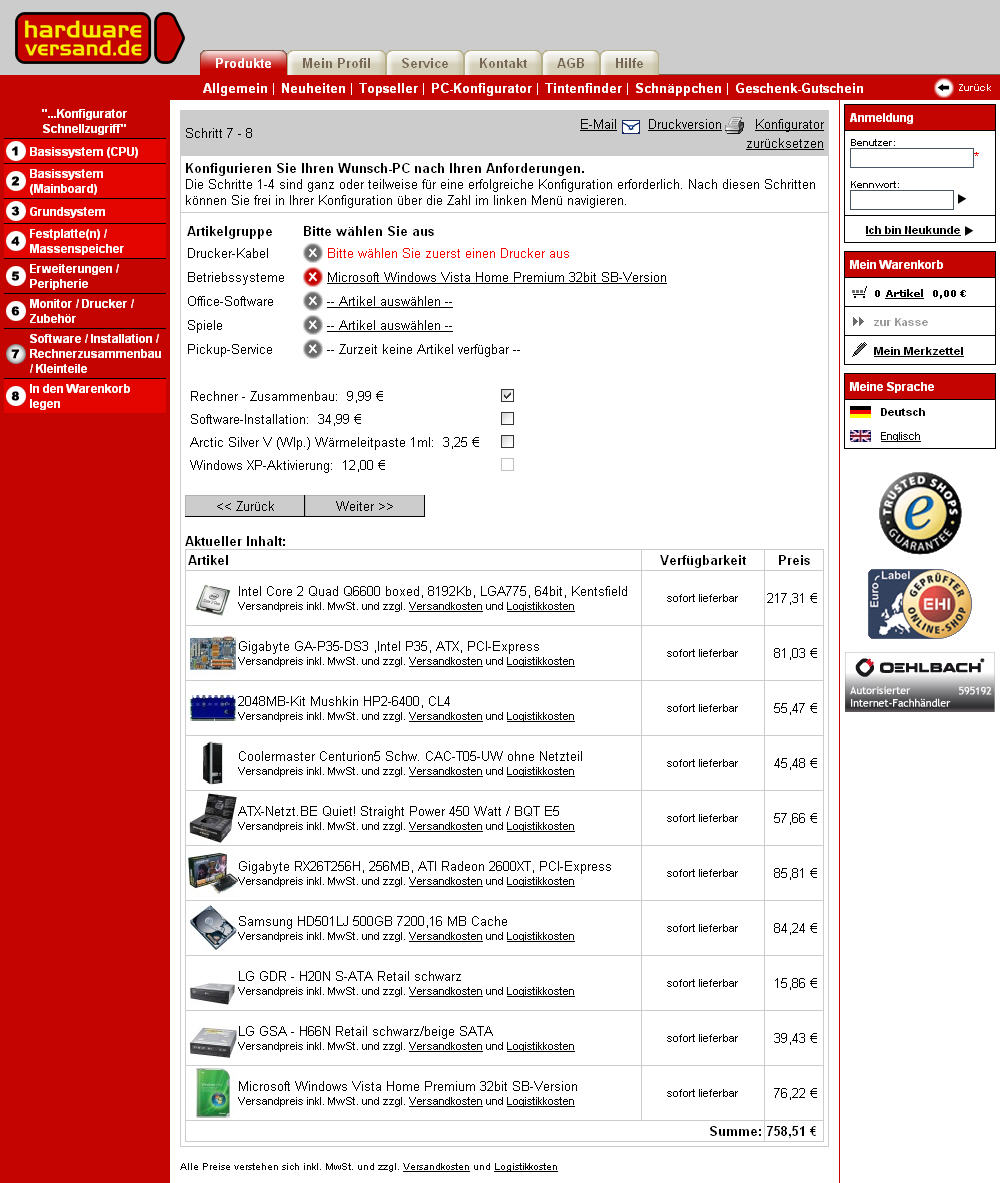Click step 8 circle In den Warenkorb
1000x1183 pixels.
[16, 396]
